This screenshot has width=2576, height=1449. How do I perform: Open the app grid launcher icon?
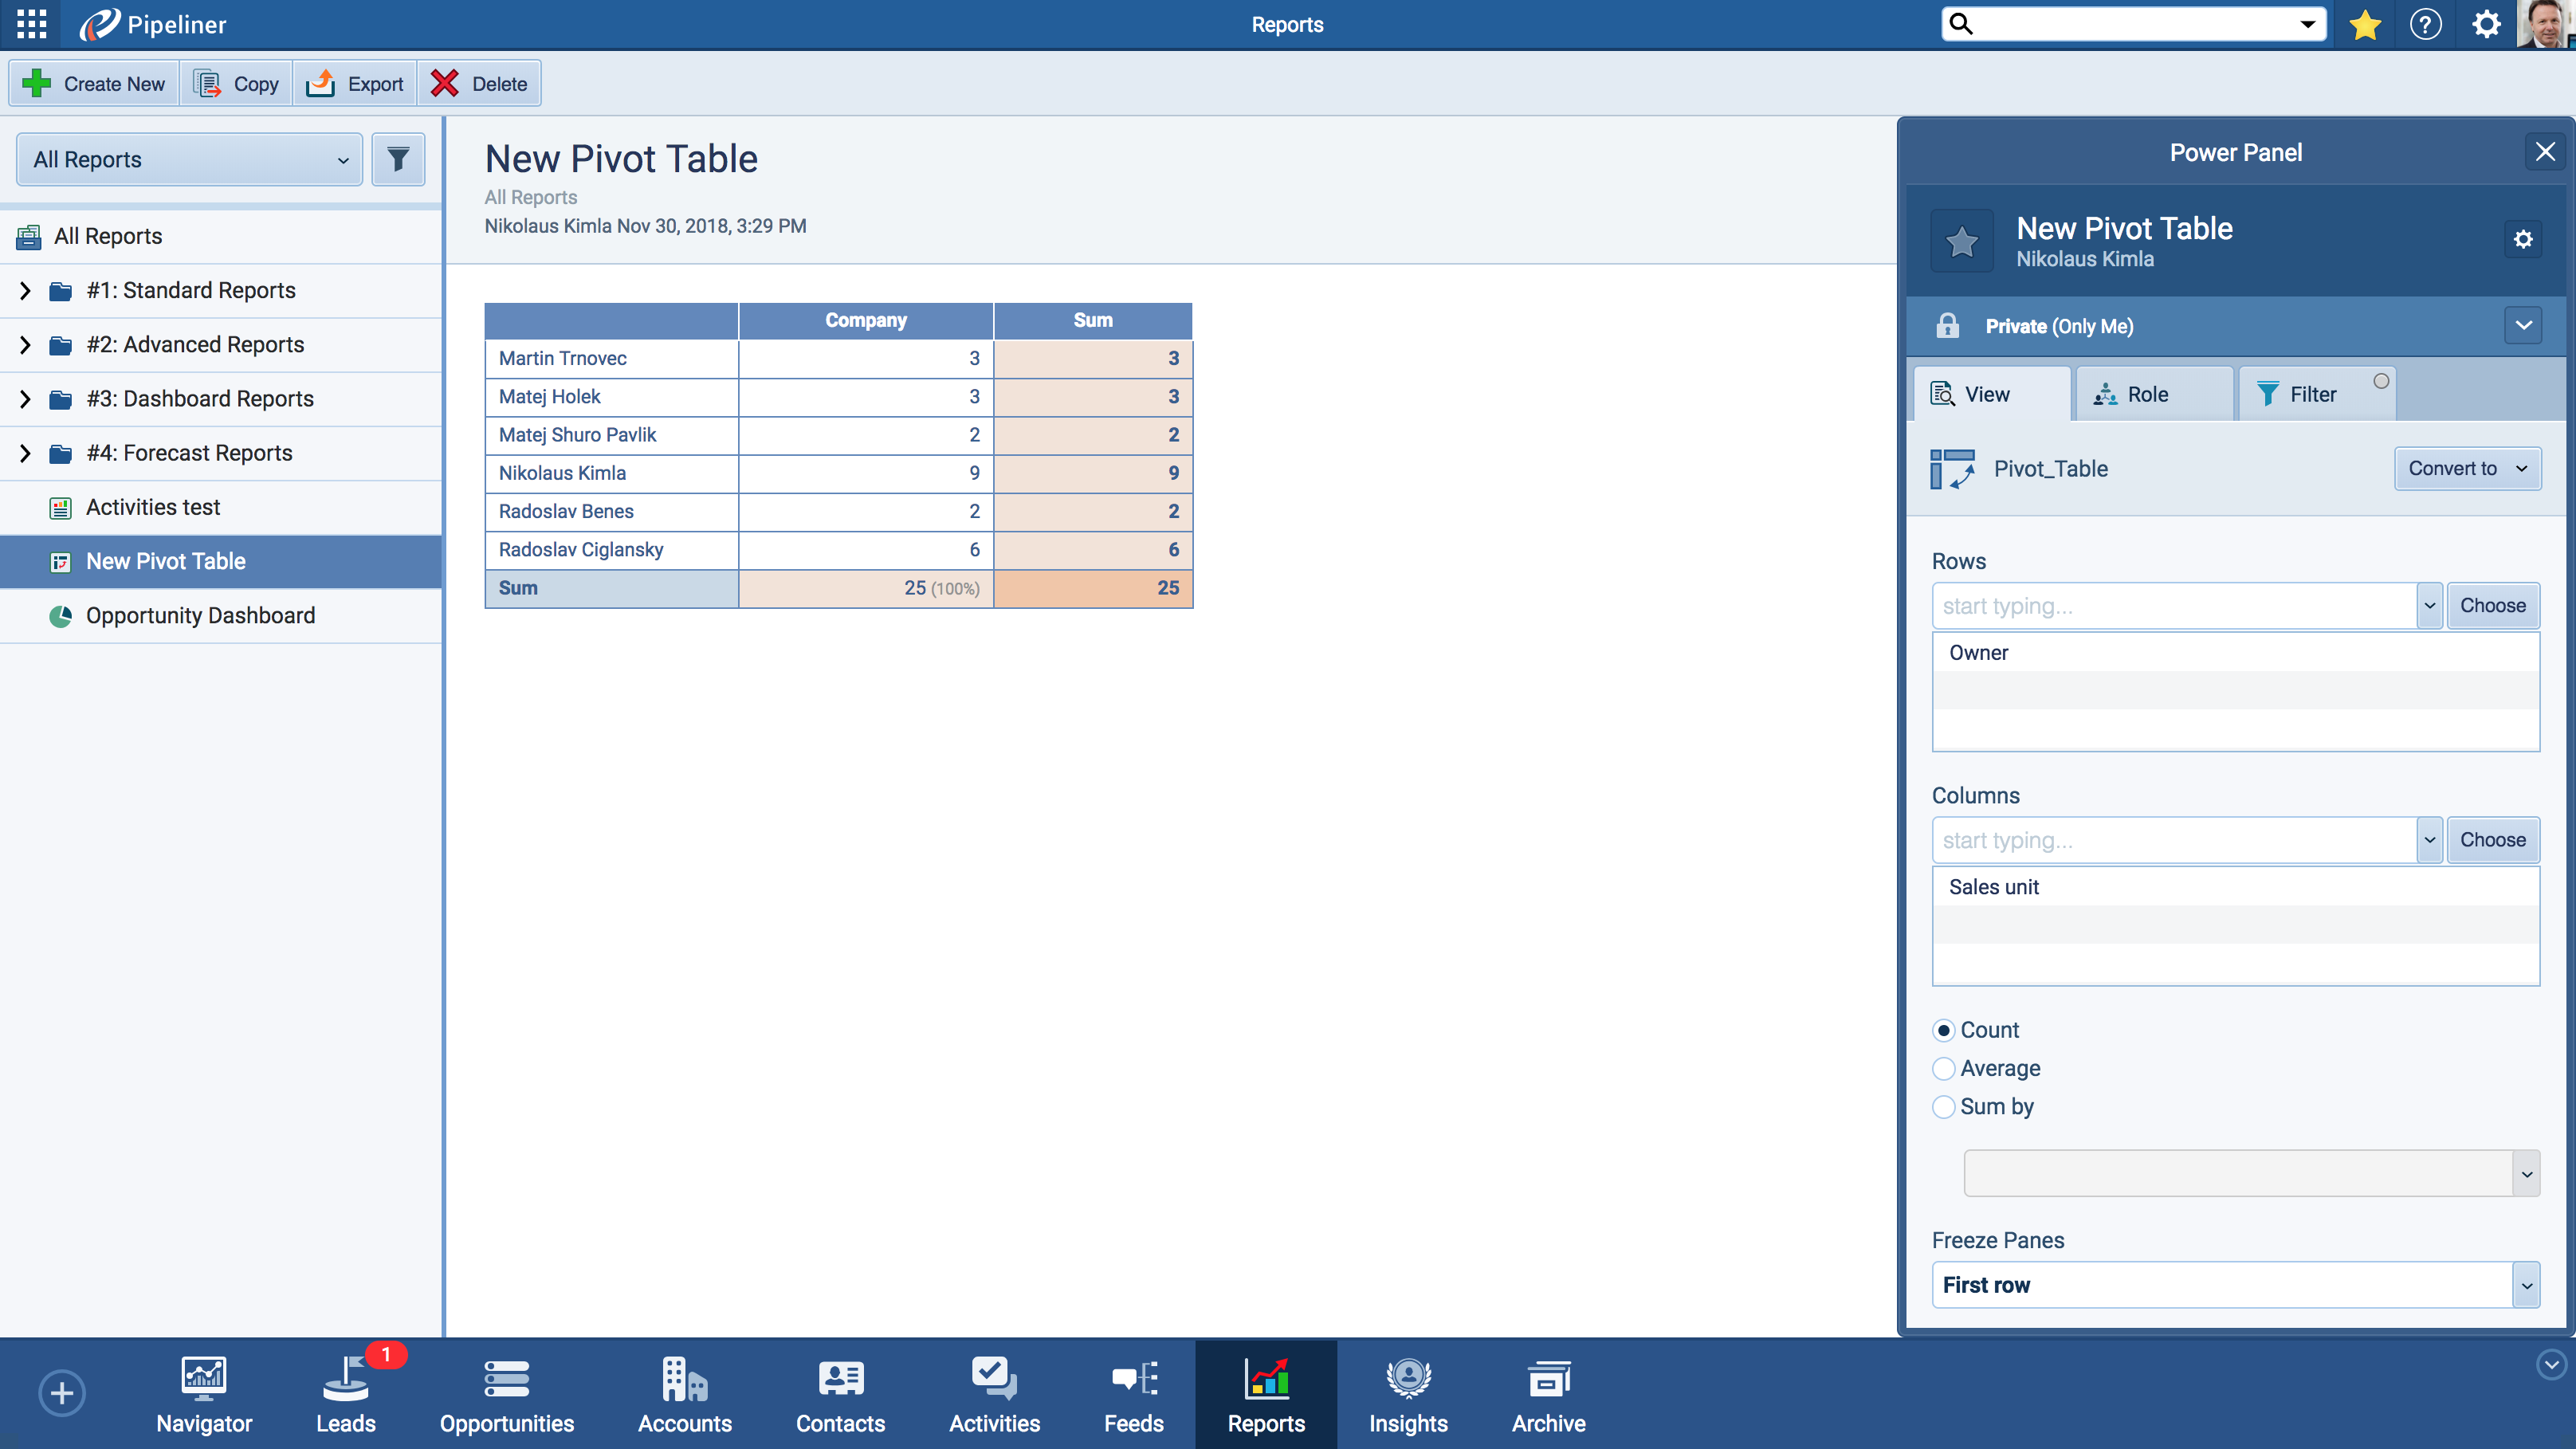point(31,24)
